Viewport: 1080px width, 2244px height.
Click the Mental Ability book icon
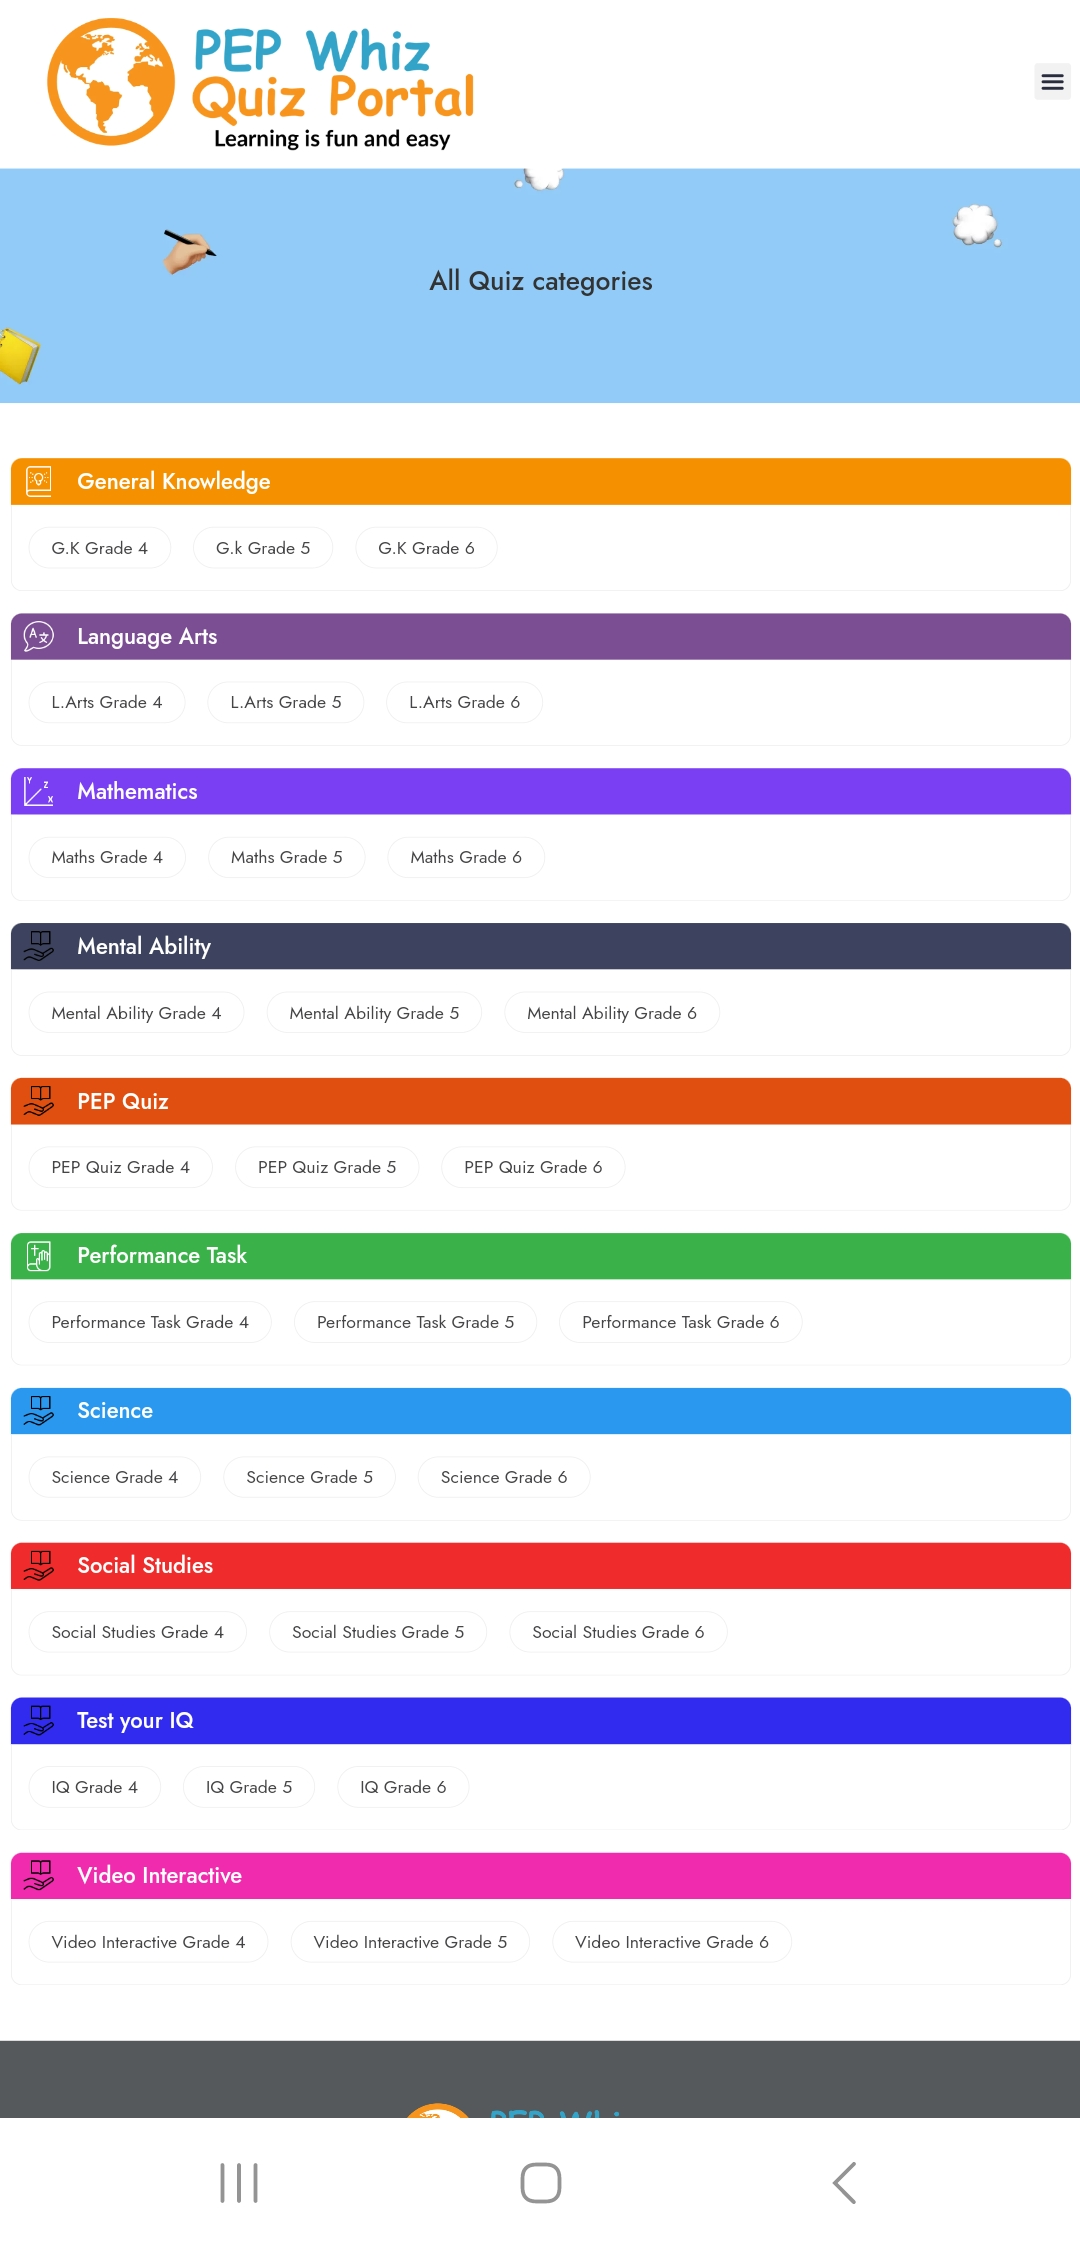(39, 946)
